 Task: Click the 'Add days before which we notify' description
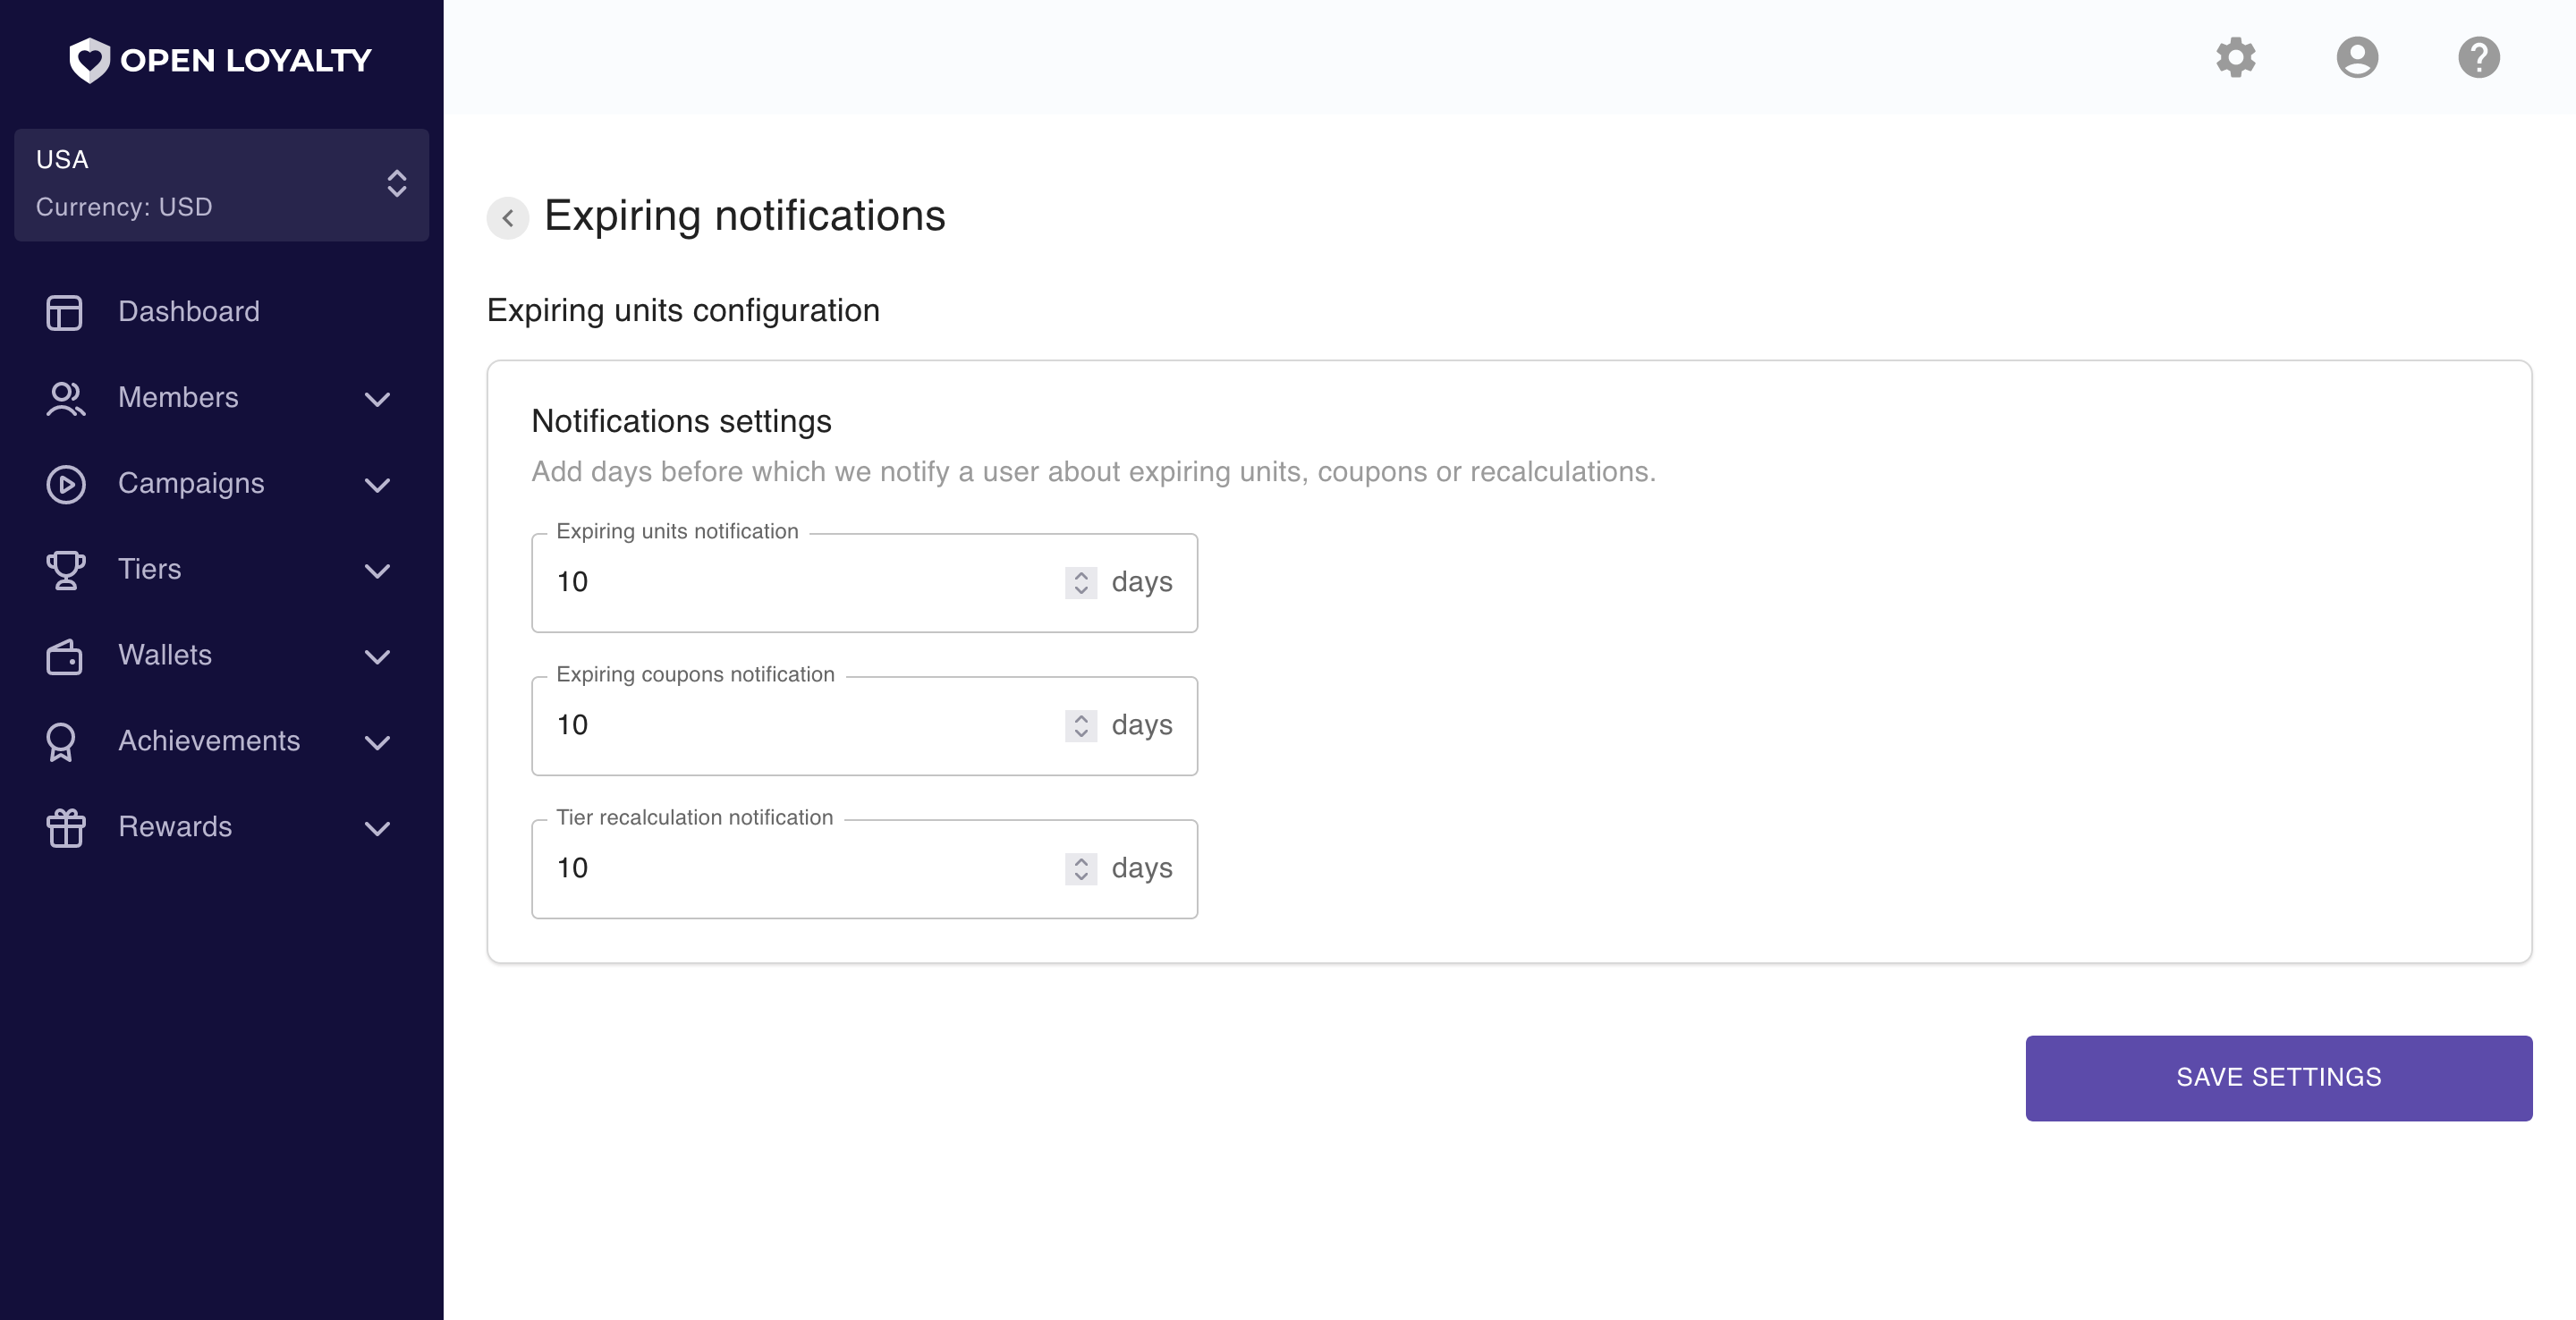point(1093,472)
